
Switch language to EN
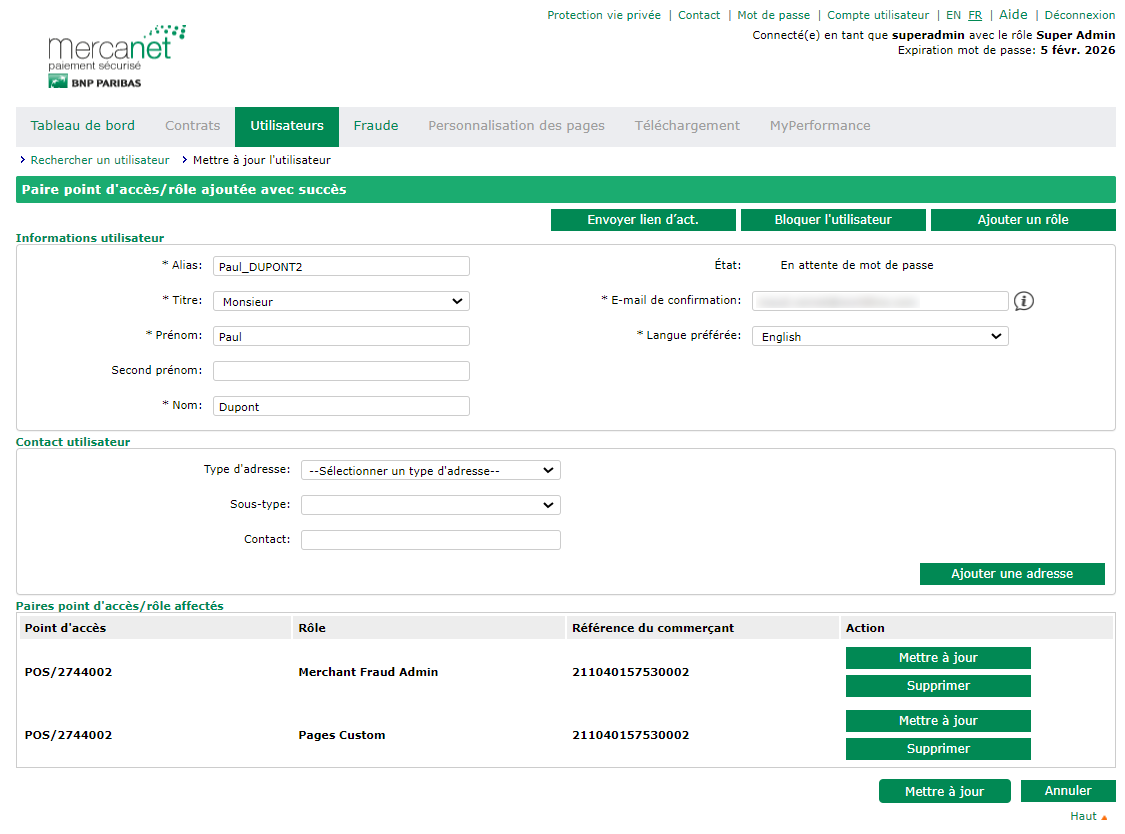pos(953,15)
